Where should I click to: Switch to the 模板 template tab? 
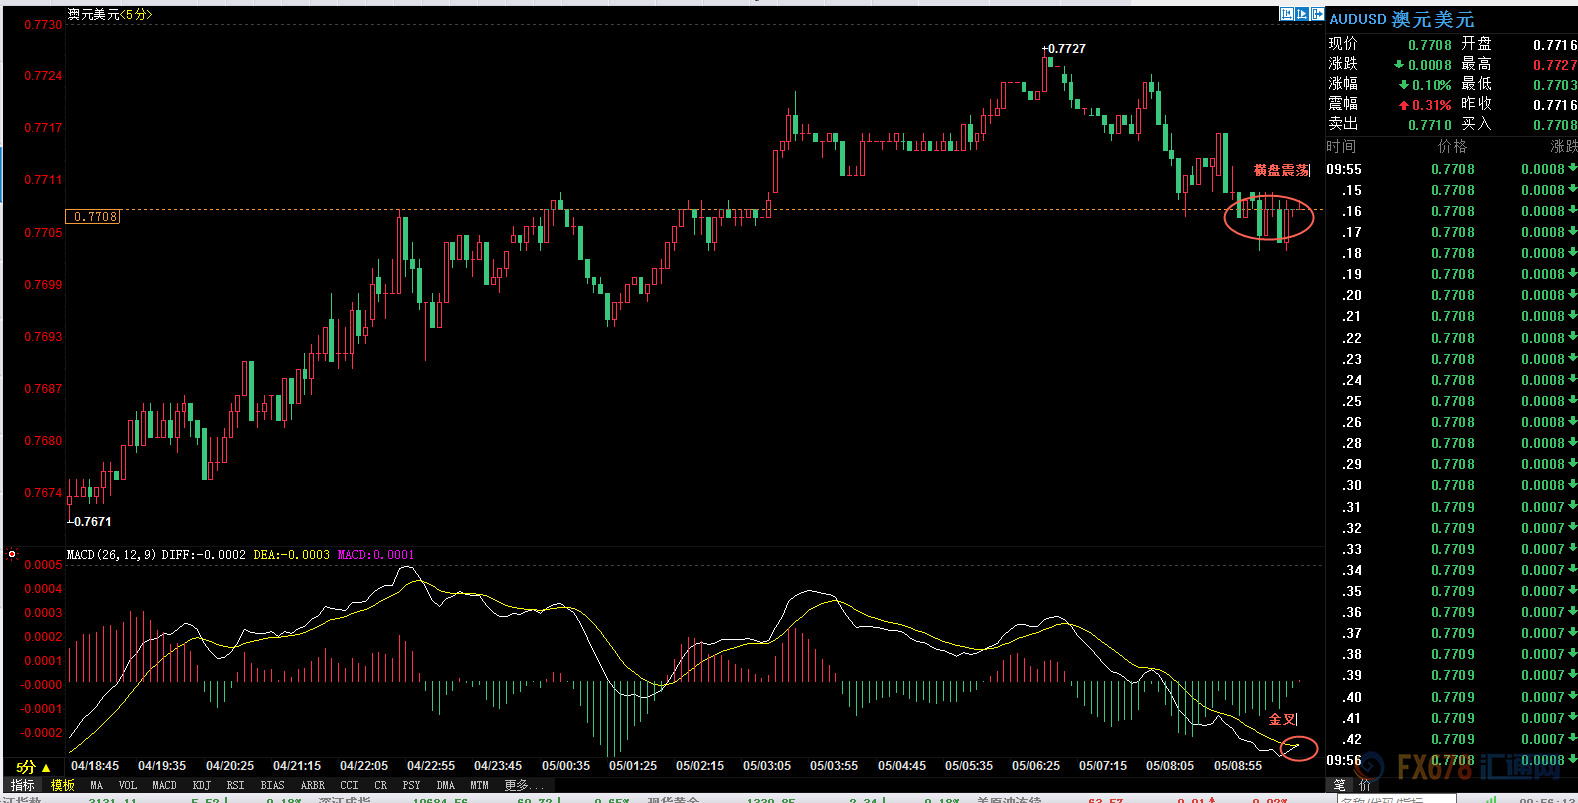(x=63, y=785)
